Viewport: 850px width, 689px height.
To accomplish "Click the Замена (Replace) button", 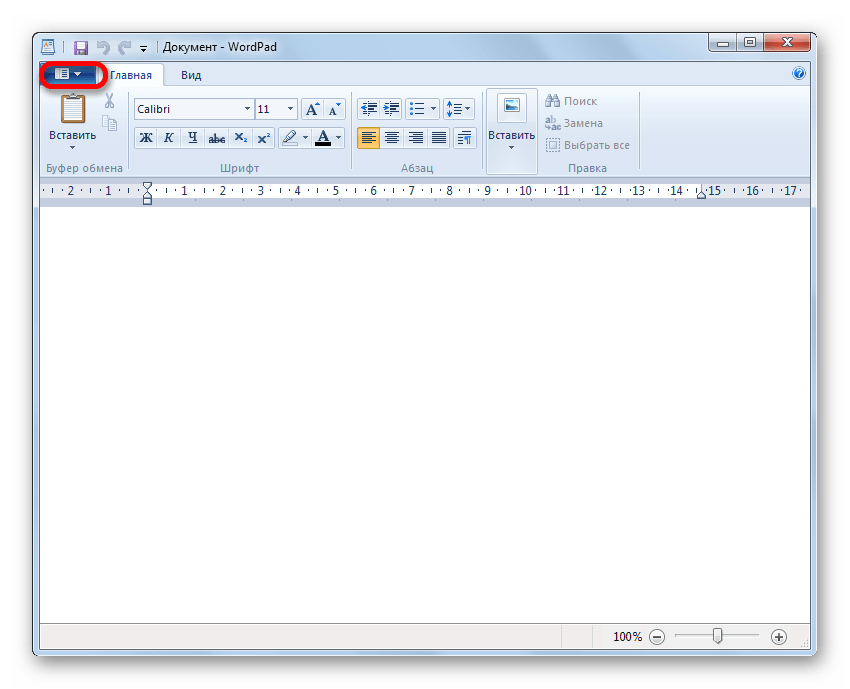I will click(573, 123).
